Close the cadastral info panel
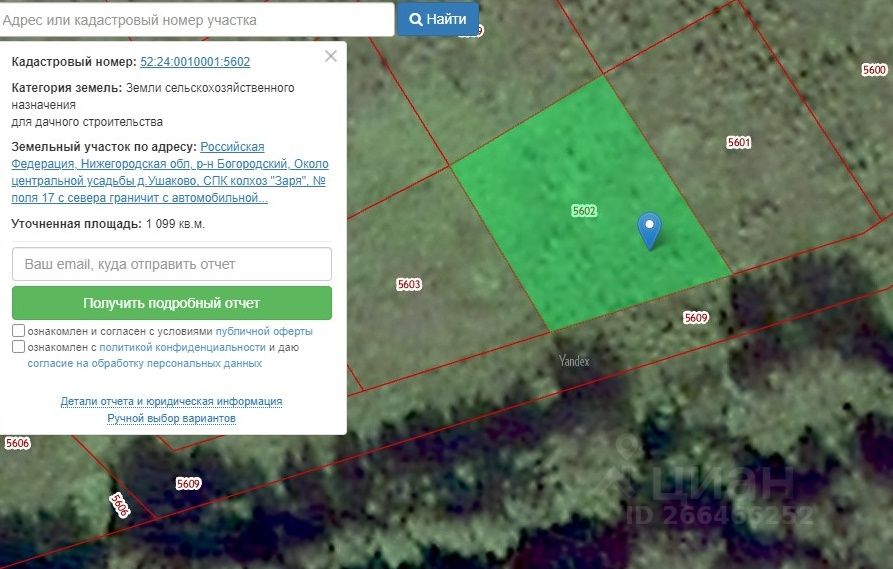 coord(331,56)
